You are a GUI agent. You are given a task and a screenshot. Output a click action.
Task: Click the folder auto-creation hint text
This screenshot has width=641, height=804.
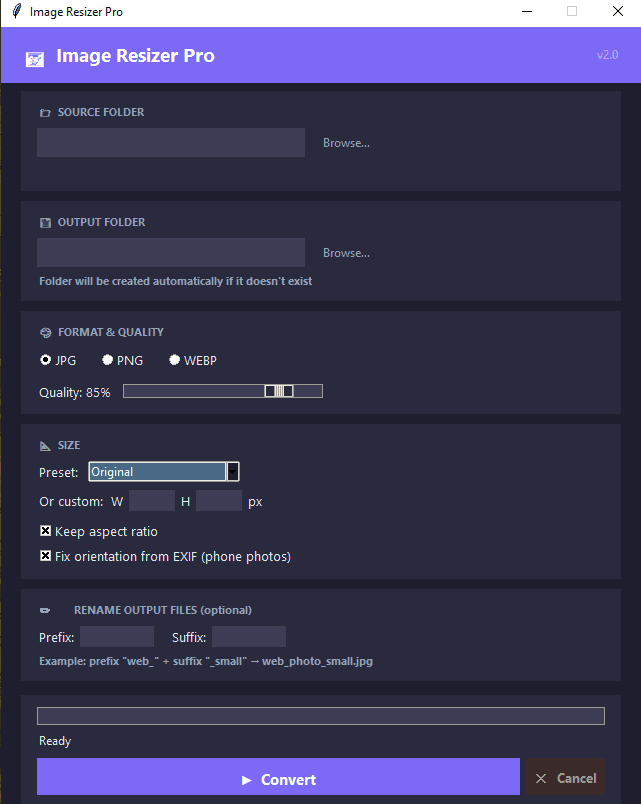176,281
